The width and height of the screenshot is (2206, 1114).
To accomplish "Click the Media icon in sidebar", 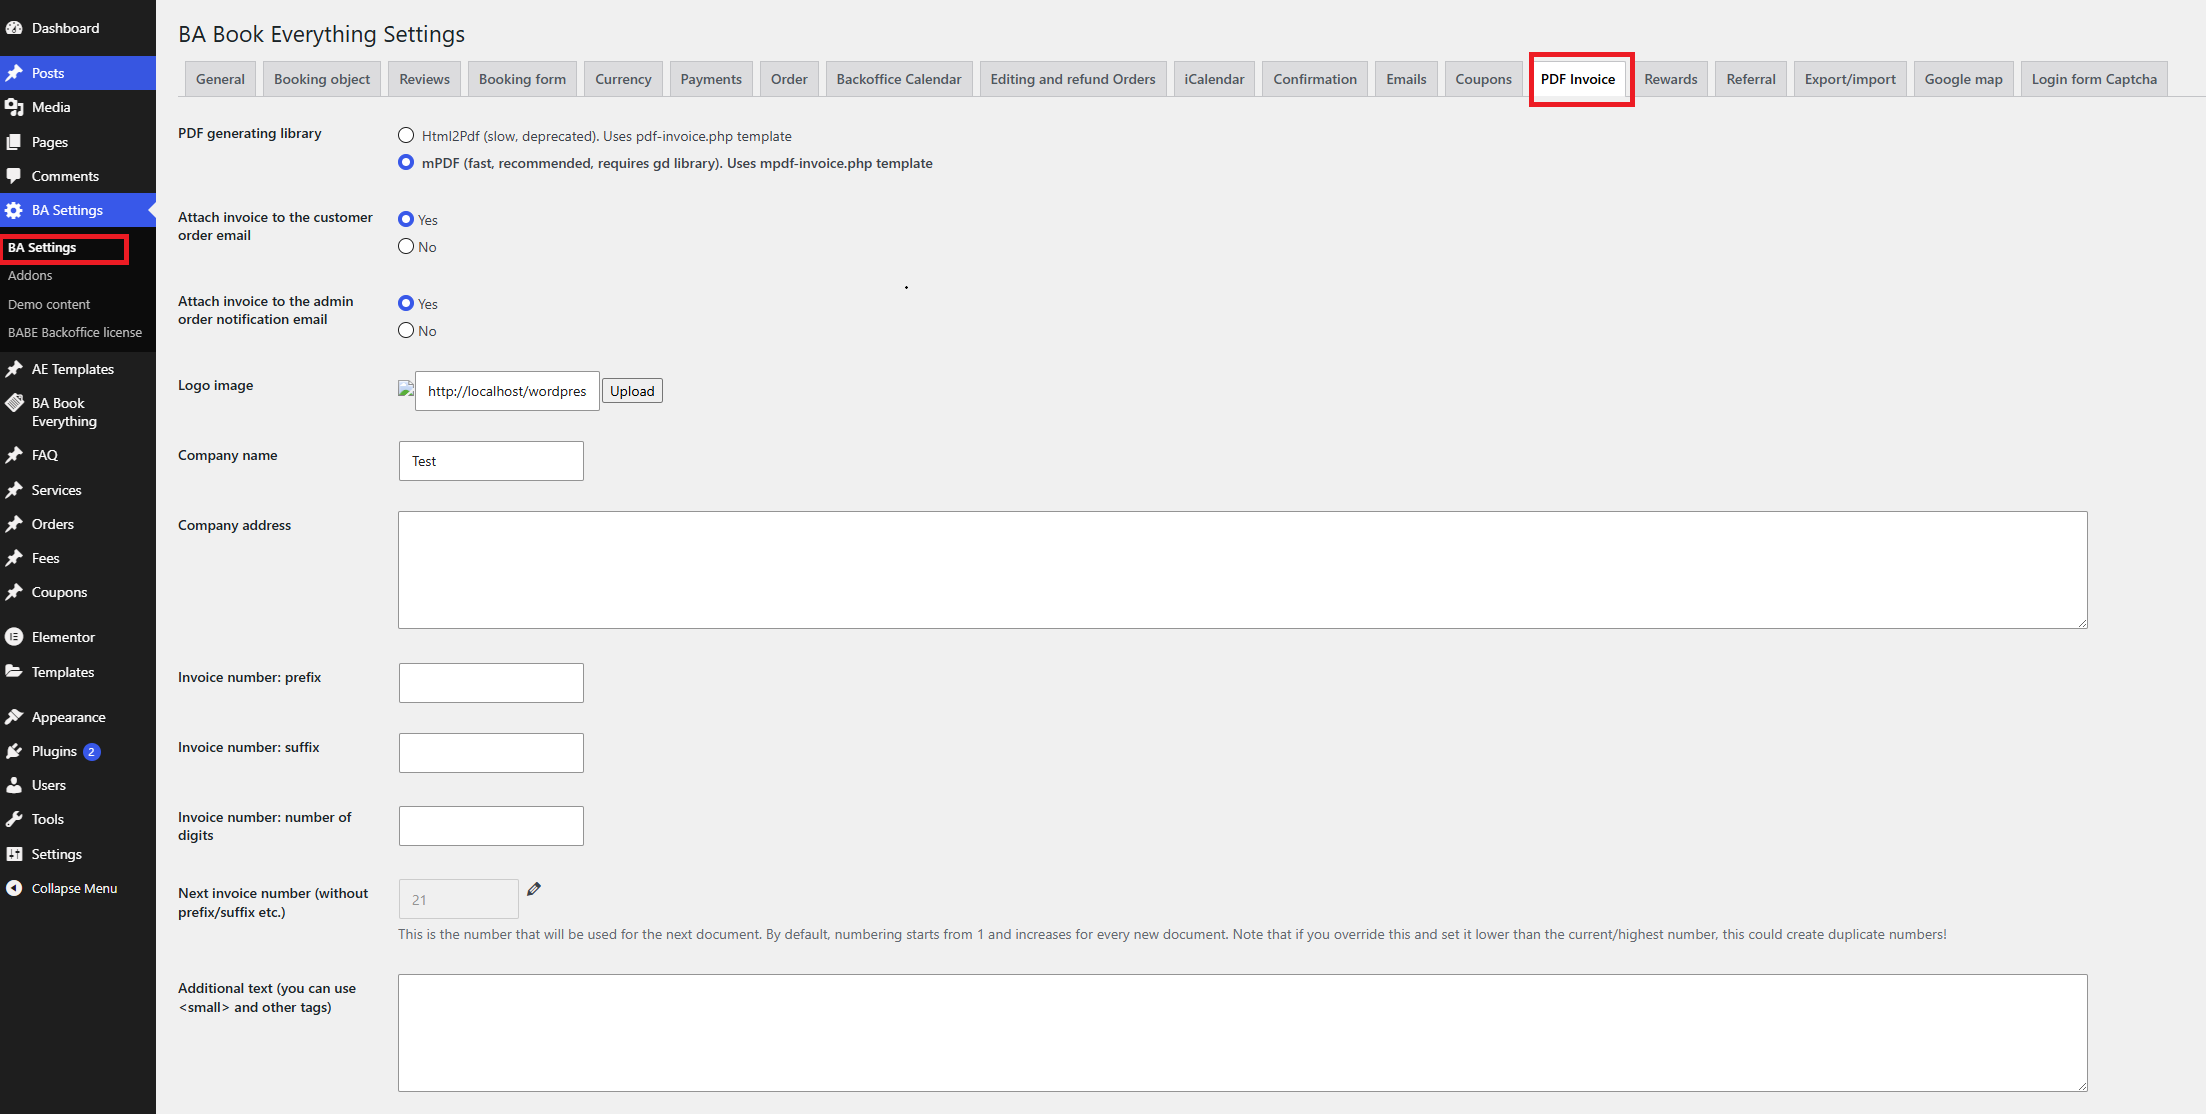I will click(14, 107).
